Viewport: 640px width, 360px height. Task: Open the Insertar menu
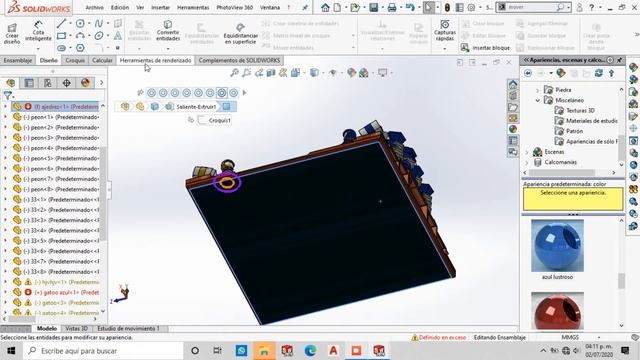pos(160,7)
